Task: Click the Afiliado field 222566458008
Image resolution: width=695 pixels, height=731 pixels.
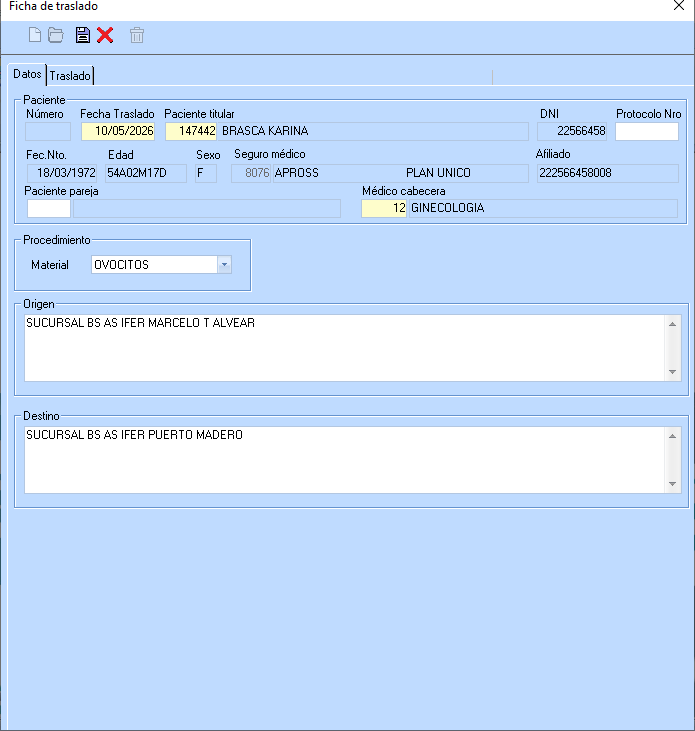Action: (x=607, y=173)
